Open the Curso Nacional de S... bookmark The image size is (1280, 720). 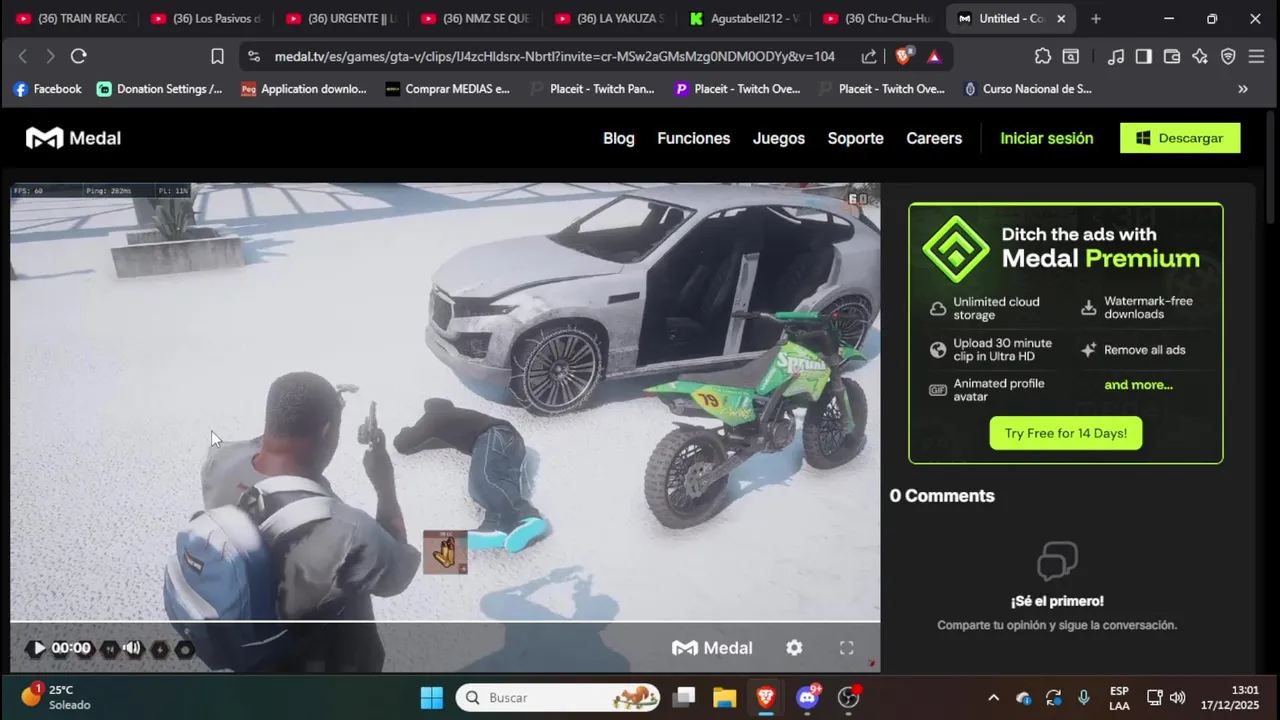[x=1027, y=89]
